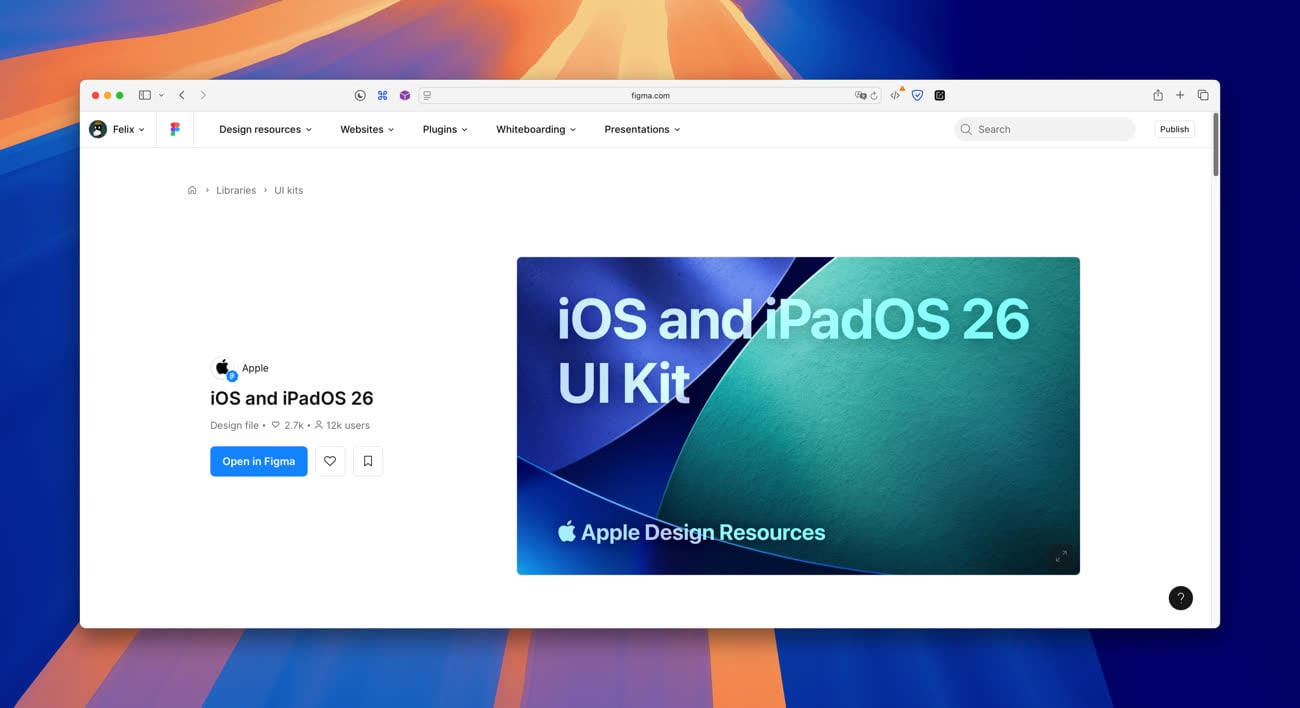Open the Libraries breadcrumb link
Viewport: 1300px width, 708px height.
(x=236, y=190)
